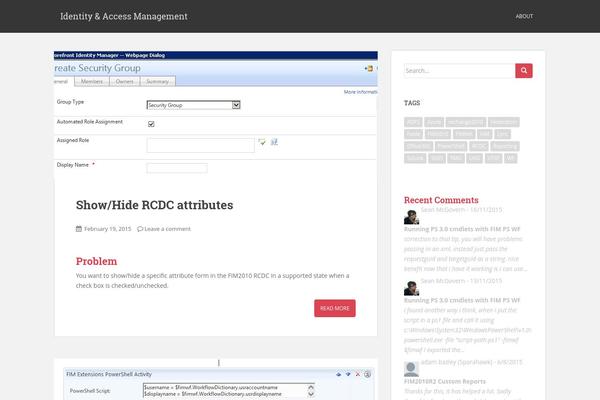Screen dimensions: 600x400
Task: Focus the sidebar Search field
Action: click(x=459, y=71)
